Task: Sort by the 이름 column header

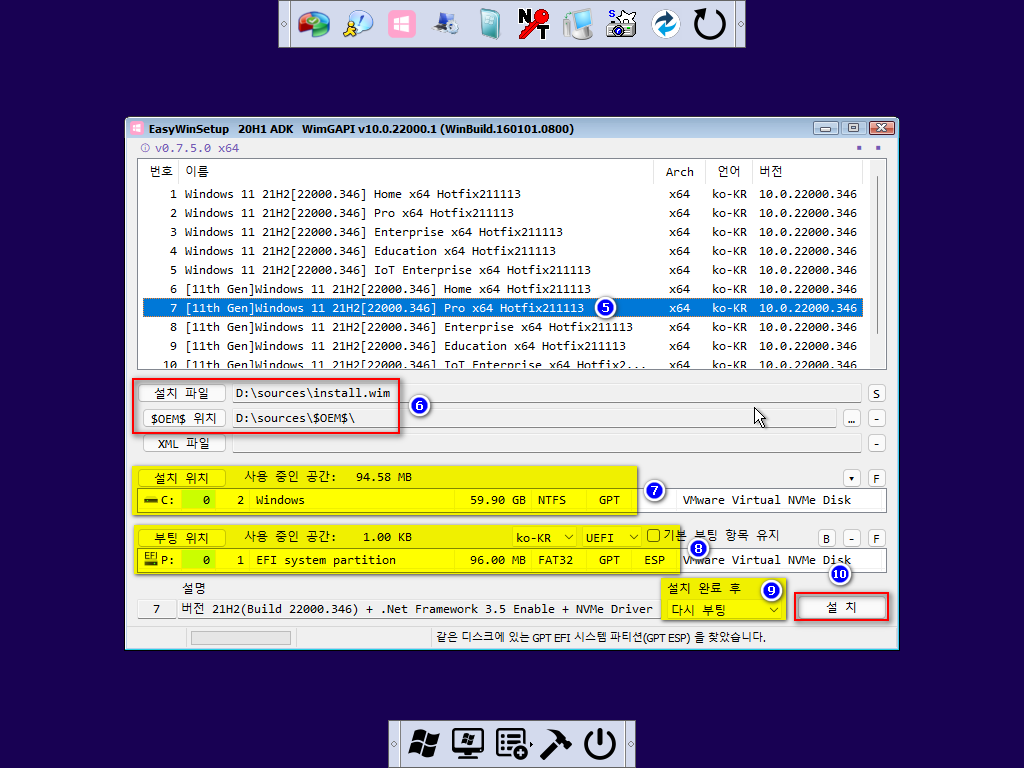Action: [416, 172]
